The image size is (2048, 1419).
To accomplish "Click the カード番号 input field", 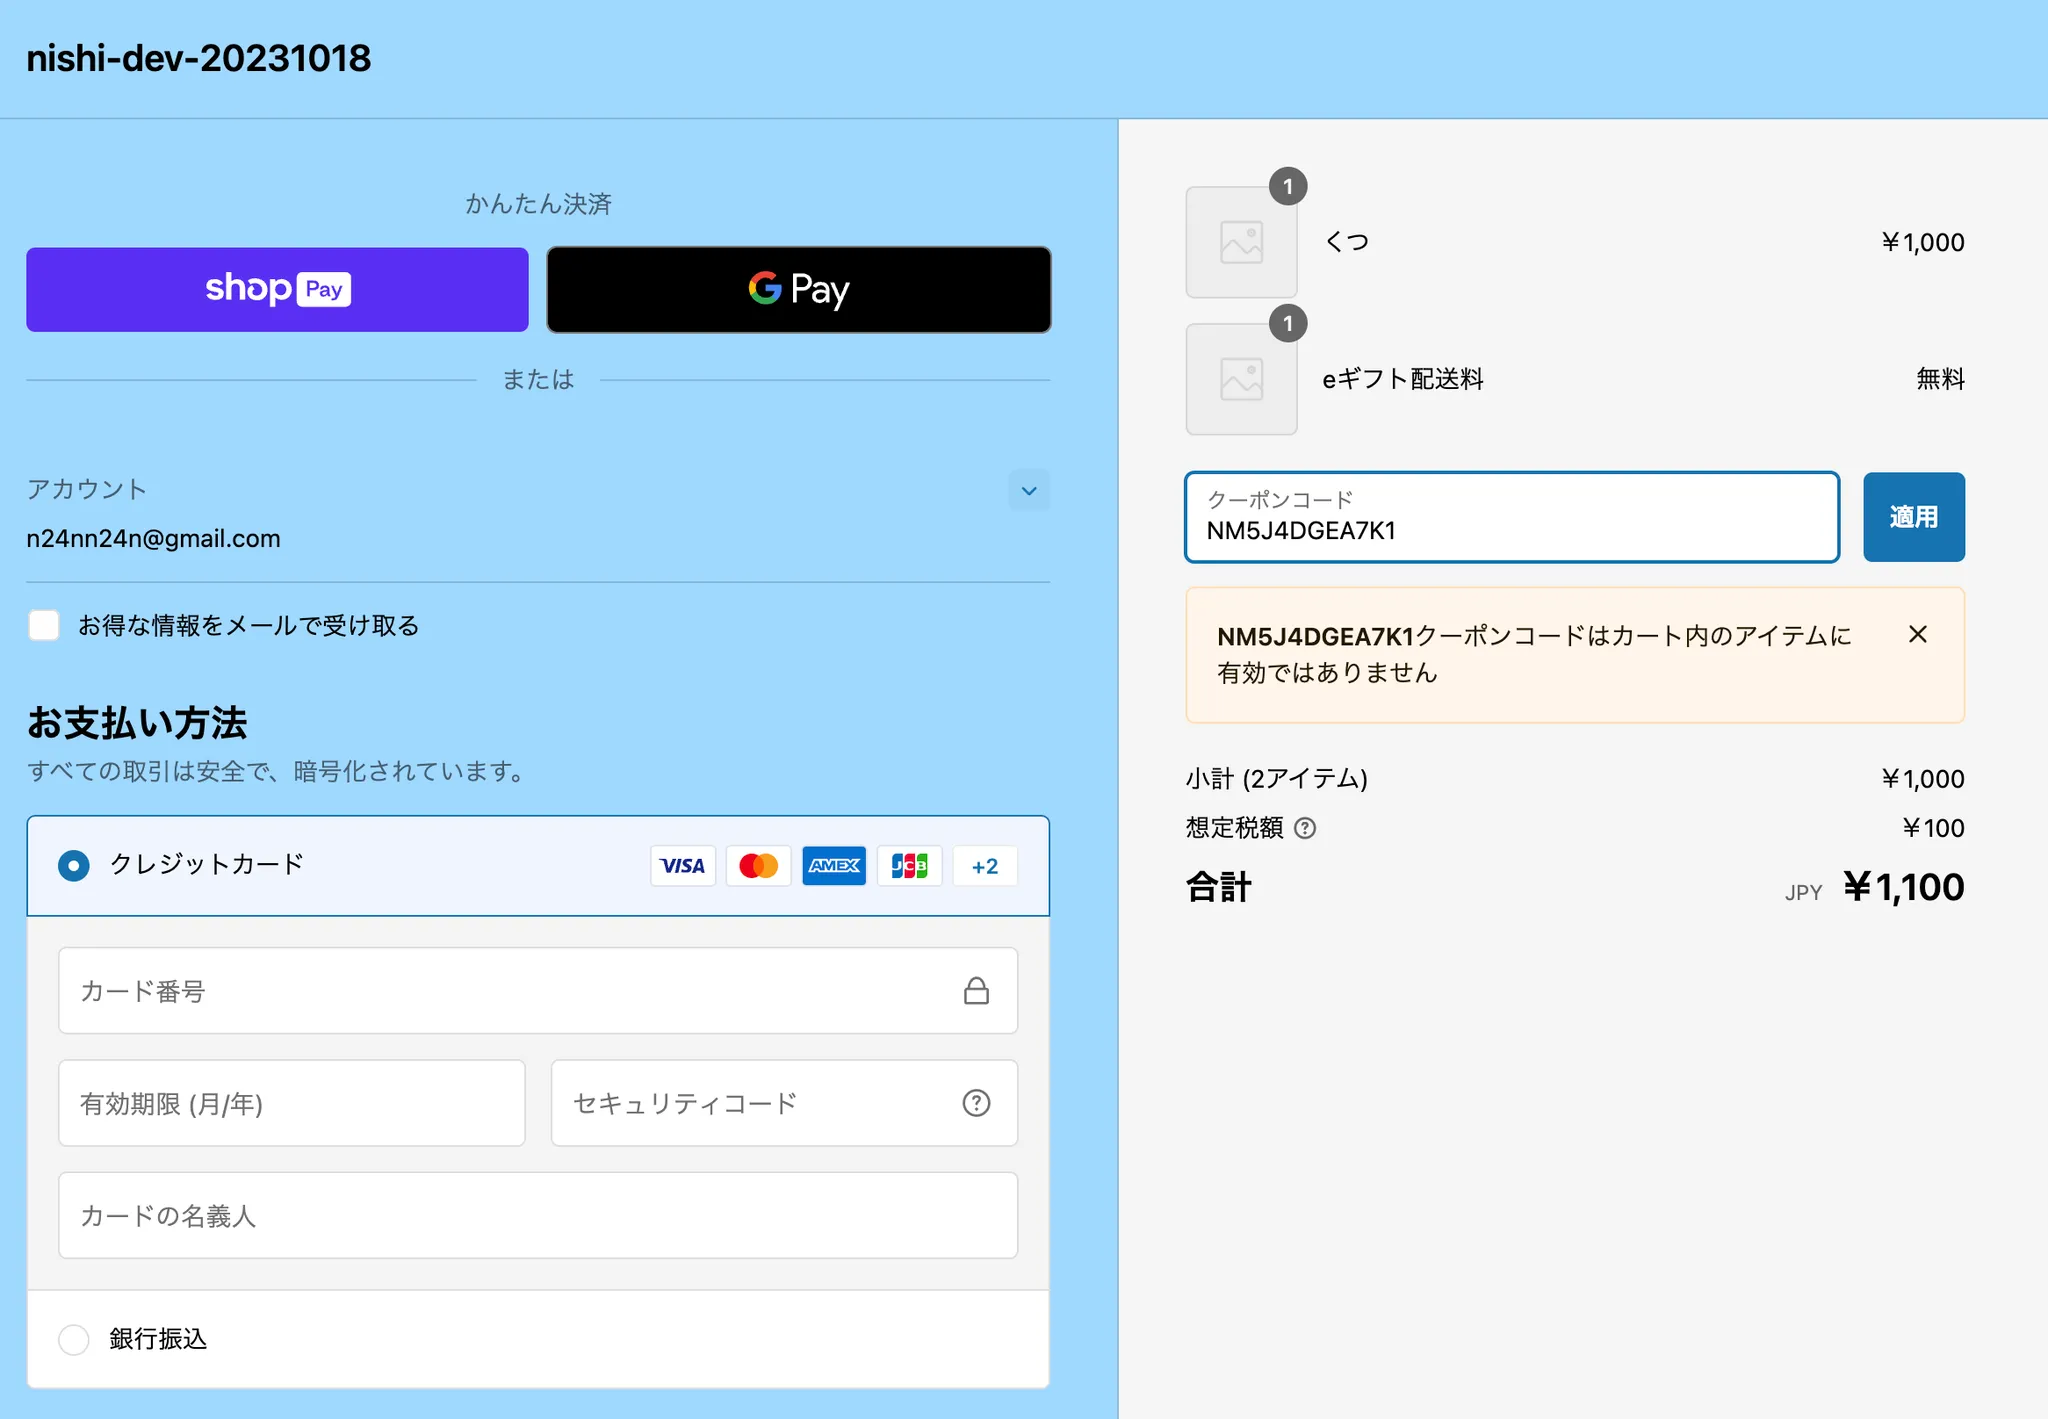I will pyautogui.click(x=500, y=991).
